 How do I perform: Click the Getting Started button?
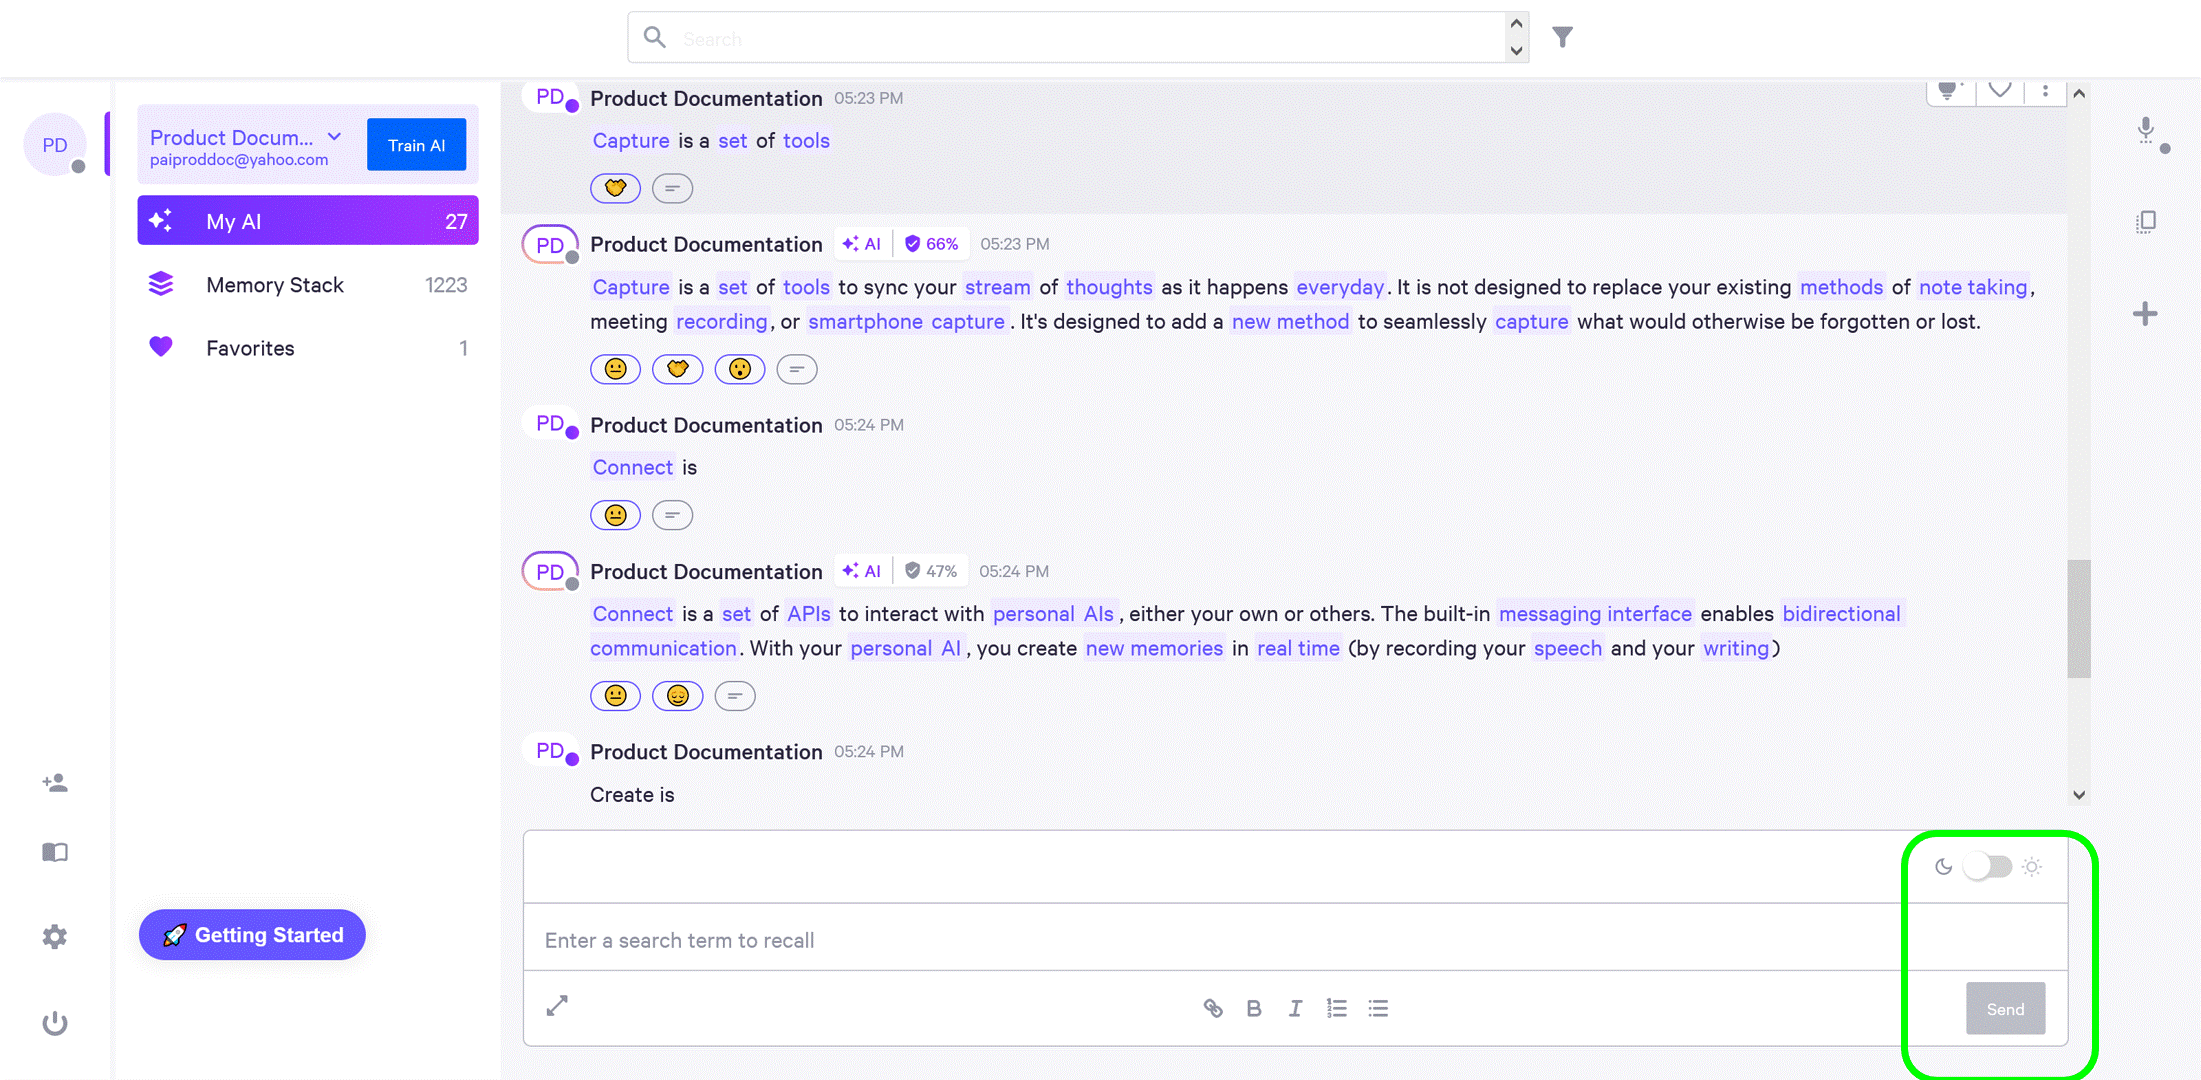tap(252, 935)
